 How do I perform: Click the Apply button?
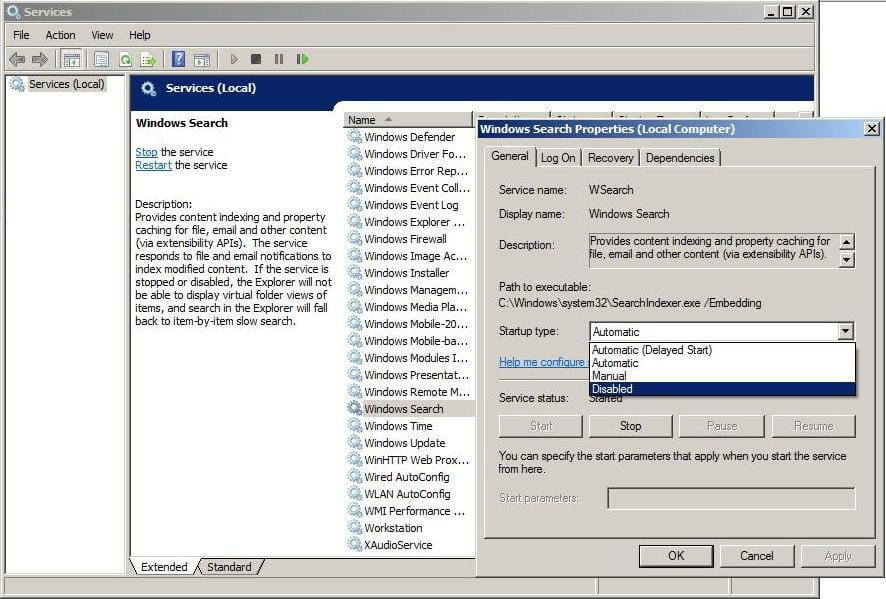[x=838, y=556]
